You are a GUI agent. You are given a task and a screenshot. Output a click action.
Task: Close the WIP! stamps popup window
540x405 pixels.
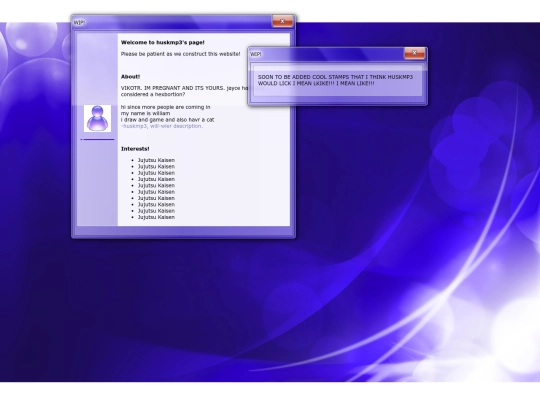[414, 53]
